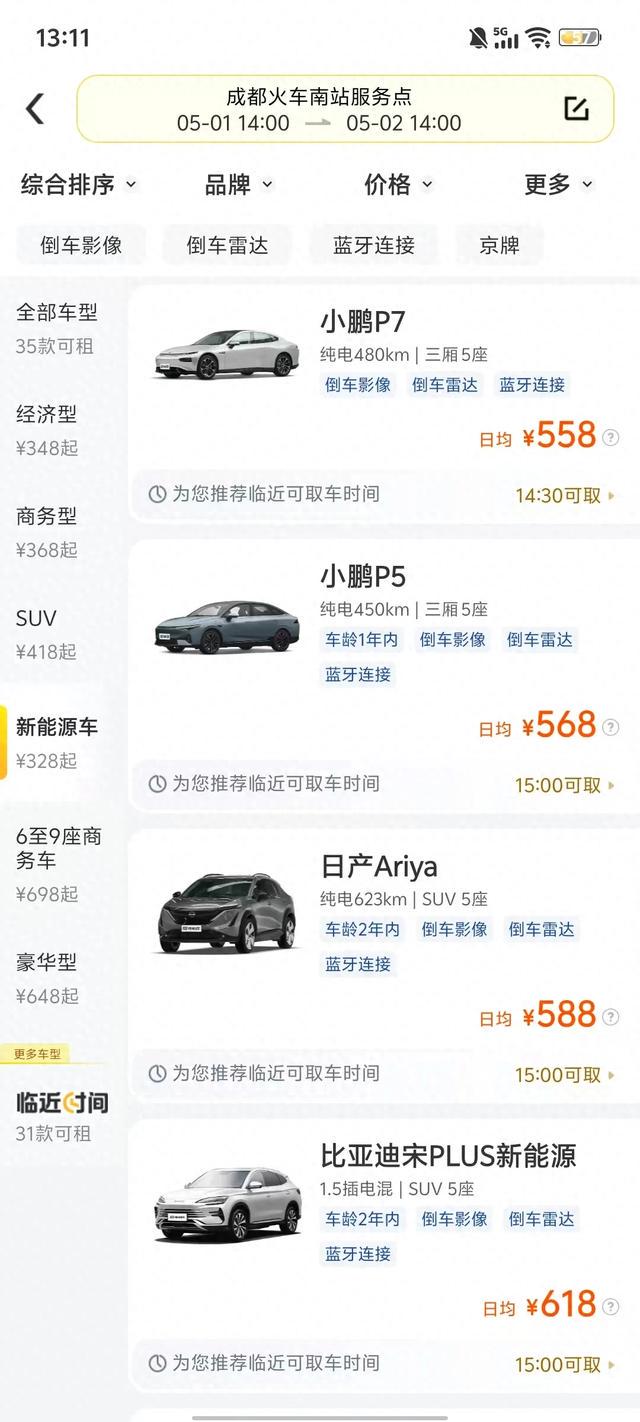Switch to the 经济型 category tab
The width and height of the screenshot is (640, 1422).
pyautogui.click(x=46, y=430)
